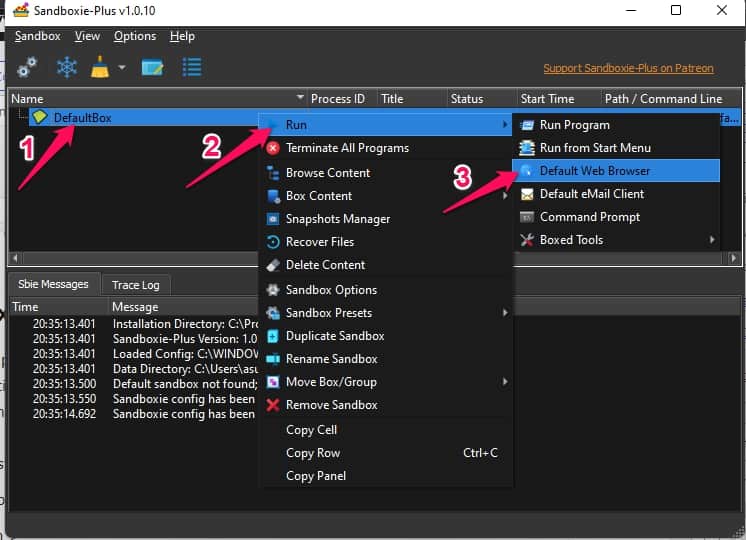Click the Rename Sandbox icon

[x=273, y=359]
